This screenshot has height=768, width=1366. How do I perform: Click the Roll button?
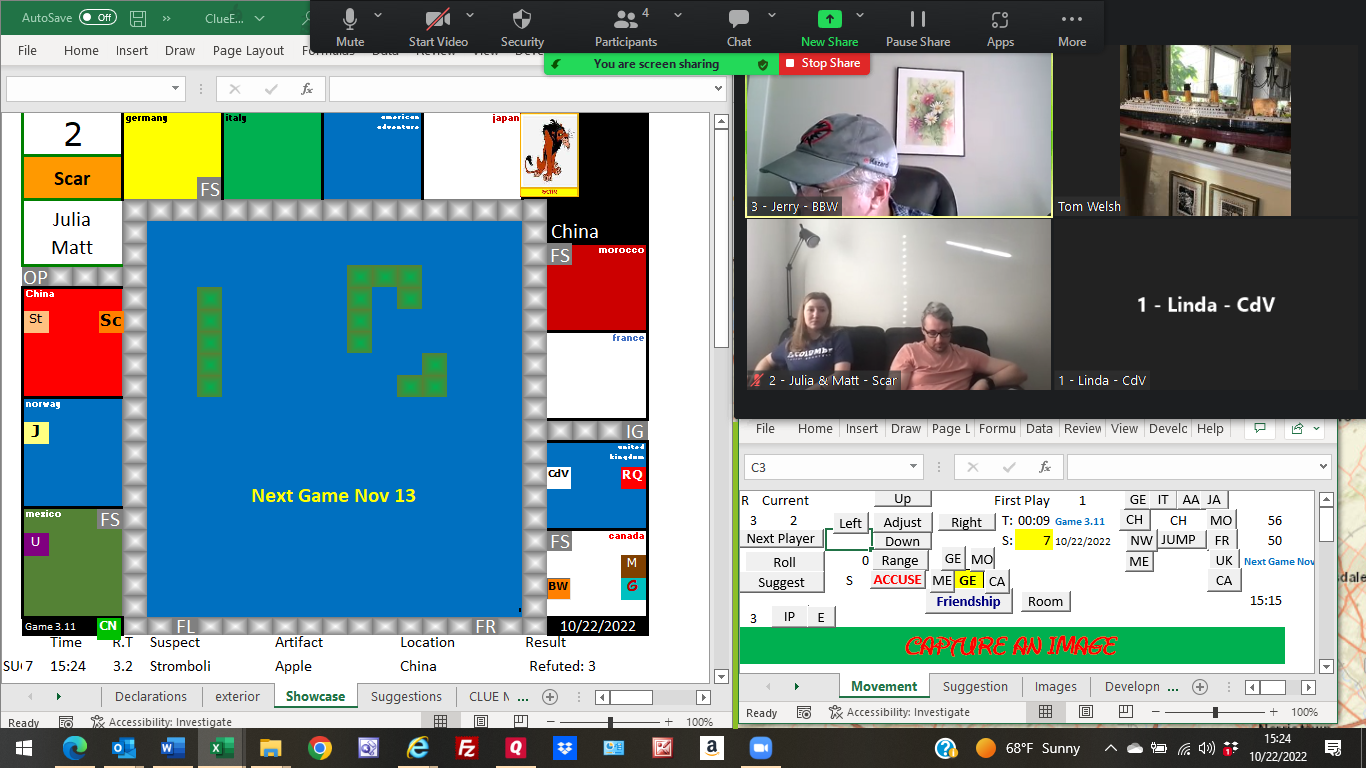[x=784, y=562]
